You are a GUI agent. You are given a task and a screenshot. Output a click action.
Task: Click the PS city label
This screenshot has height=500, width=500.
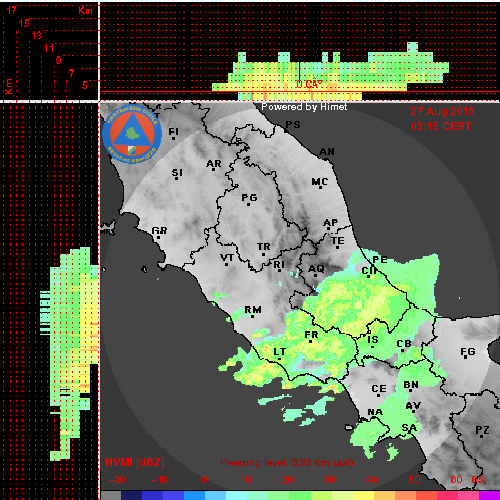pos(293,125)
